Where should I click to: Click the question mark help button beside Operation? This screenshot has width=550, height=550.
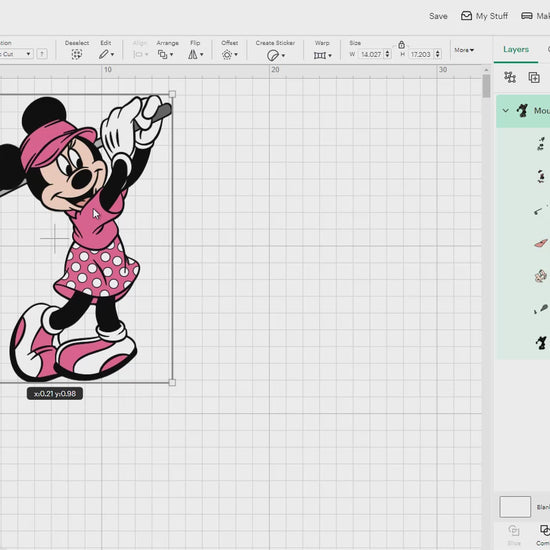pos(42,54)
